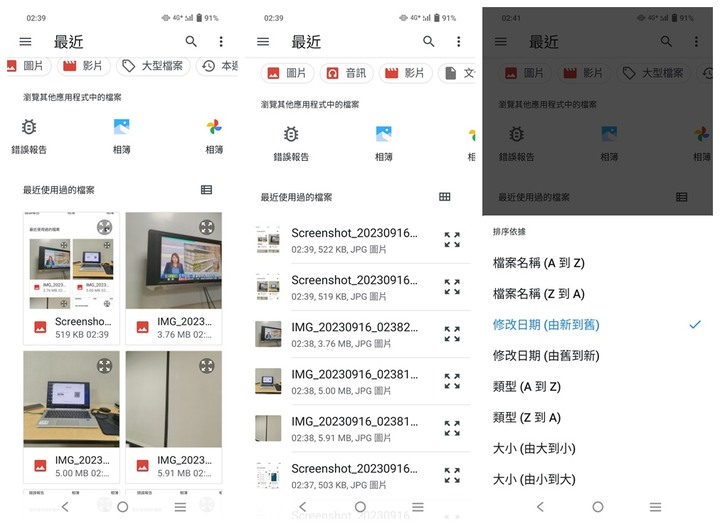The width and height of the screenshot is (720, 526).
Task: Filter by 圖片 chip in middle screen
Action: 287,73
